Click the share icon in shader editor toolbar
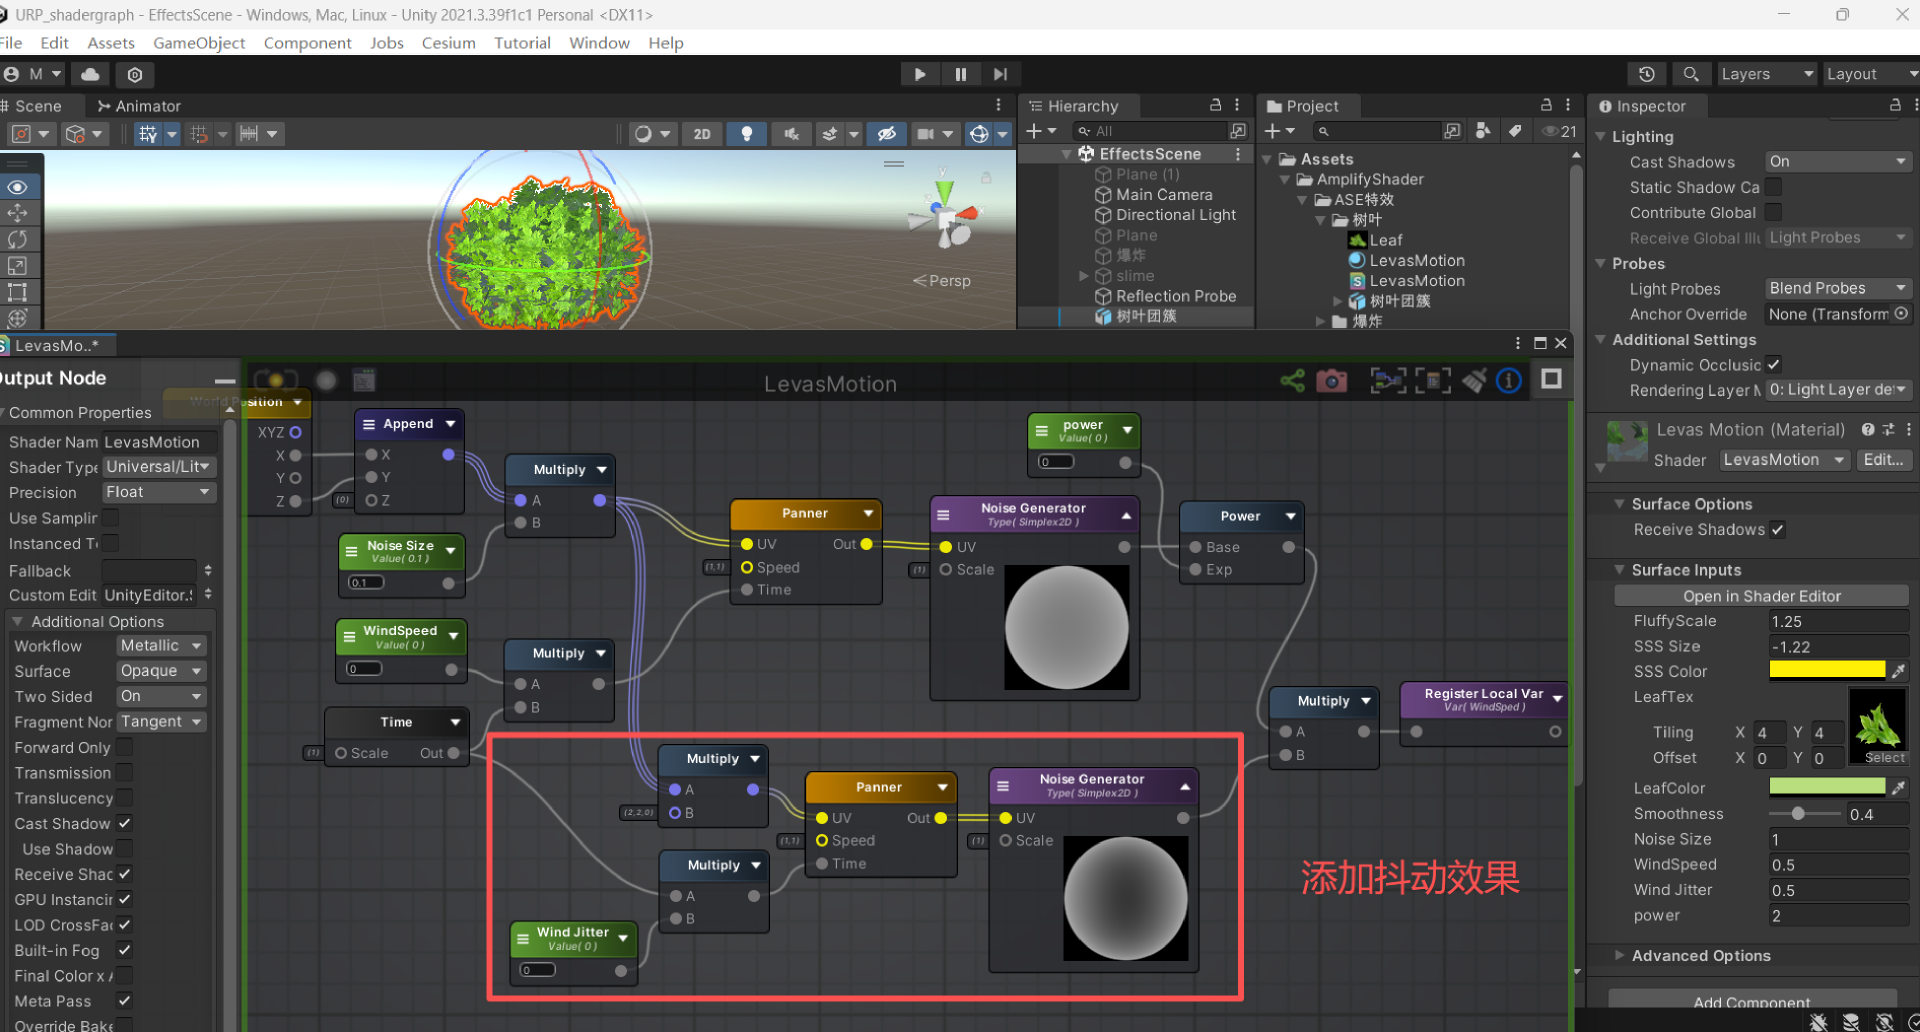This screenshot has height=1032, width=1920. pyautogui.click(x=1292, y=380)
